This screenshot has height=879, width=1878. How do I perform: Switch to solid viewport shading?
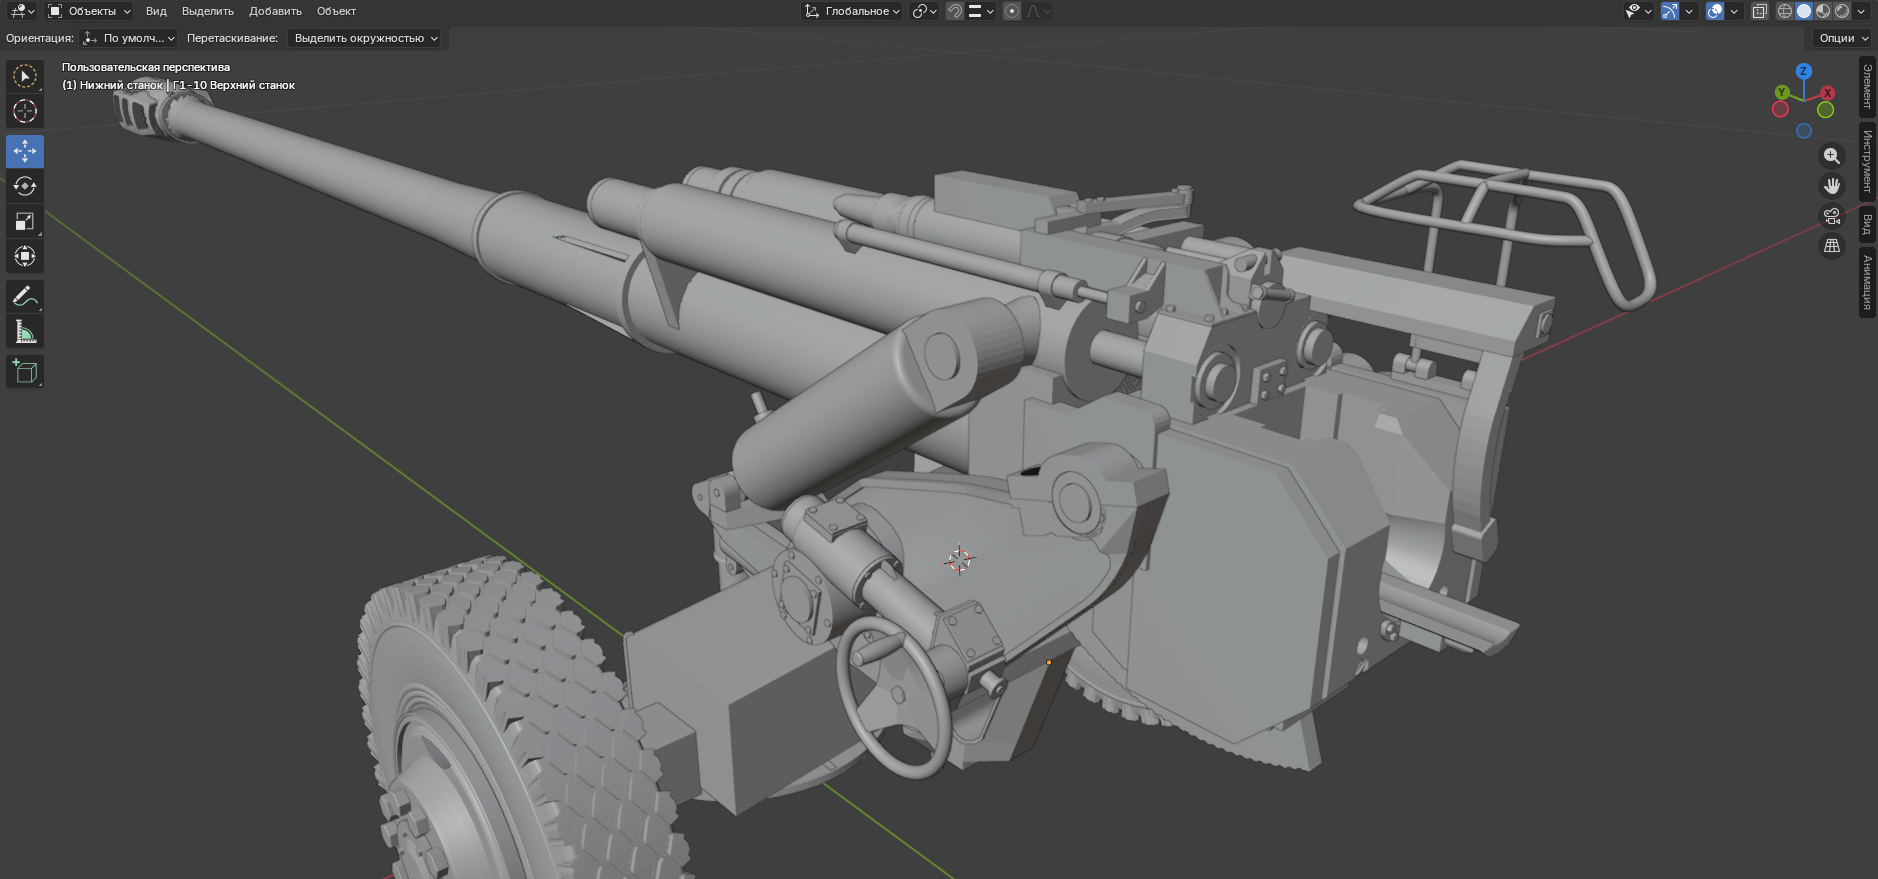tap(1803, 11)
